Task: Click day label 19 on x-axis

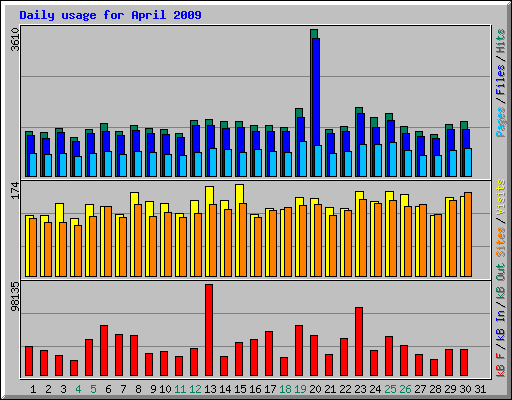Action: coord(300,389)
